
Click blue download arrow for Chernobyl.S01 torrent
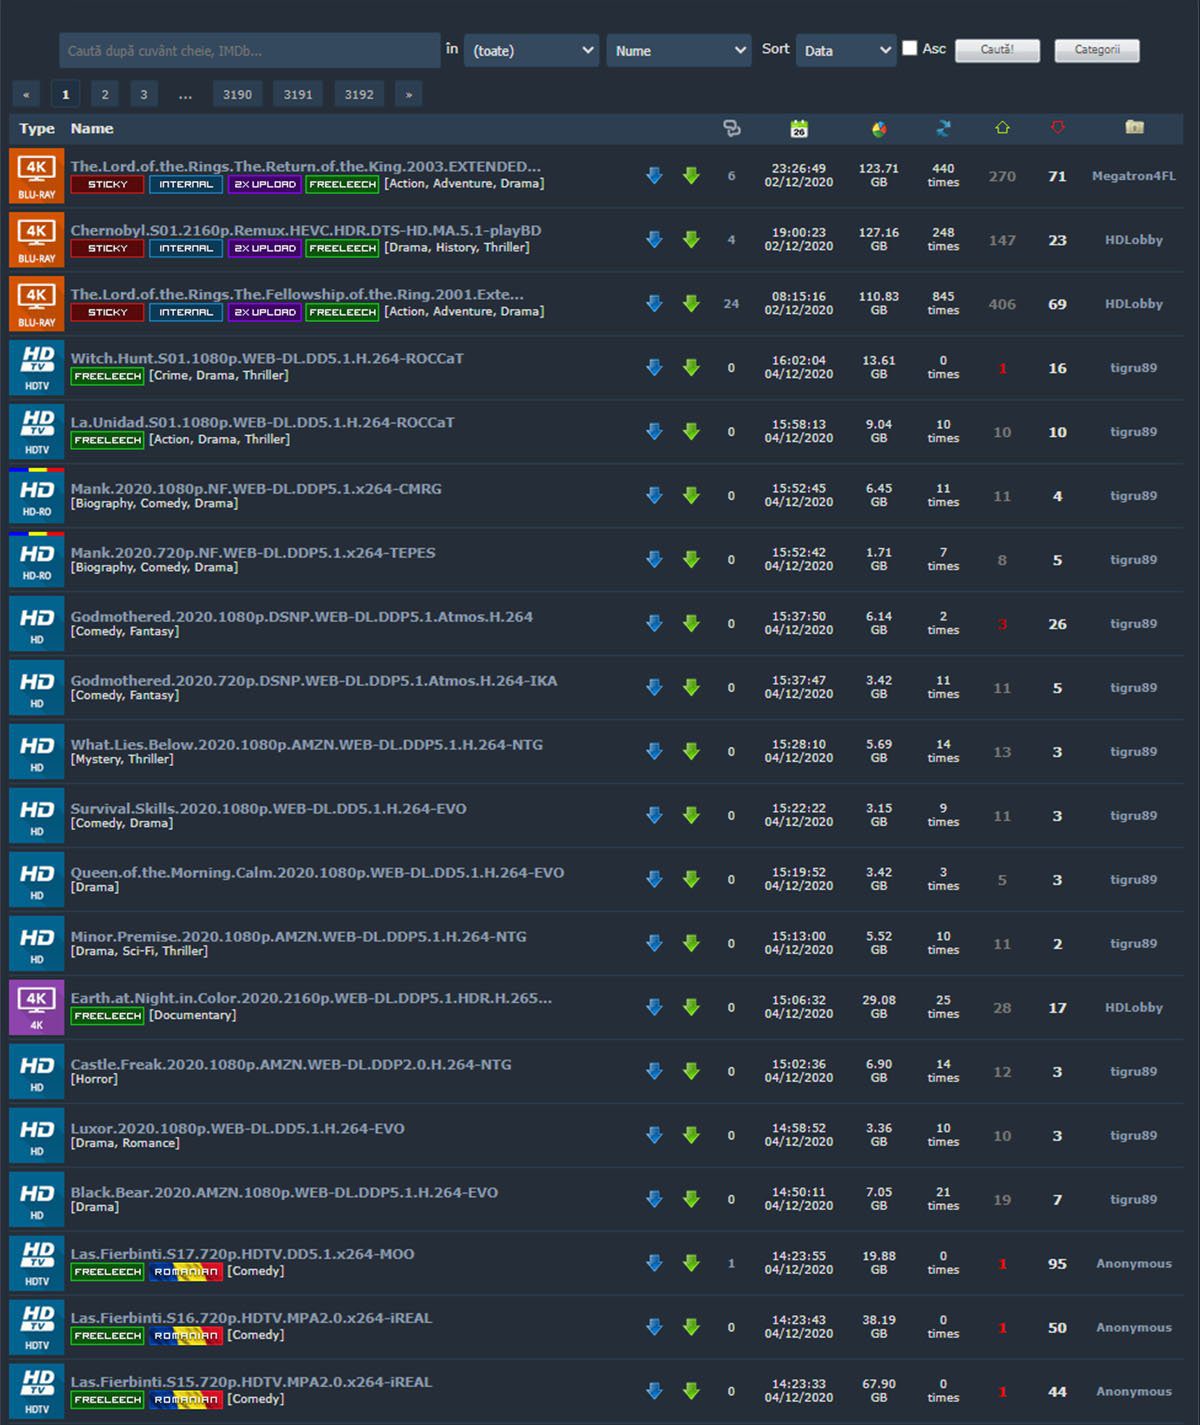[654, 240]
